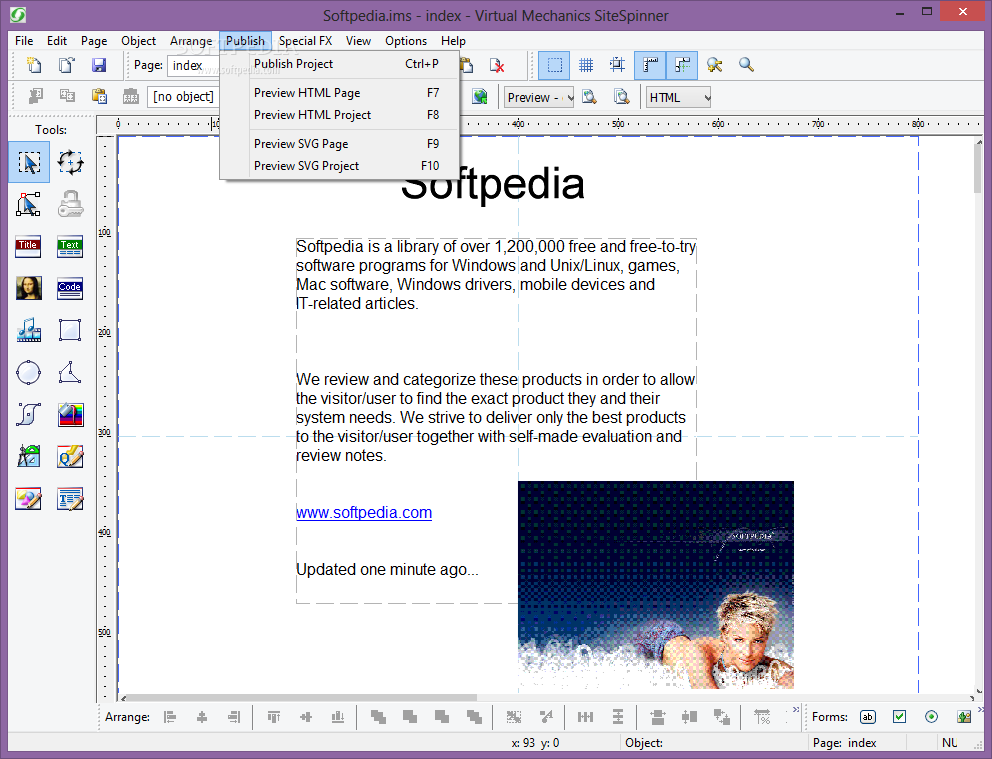Open the Quick editor pencil tool
This screenshot has width=992, height=759.
(70, 456)
